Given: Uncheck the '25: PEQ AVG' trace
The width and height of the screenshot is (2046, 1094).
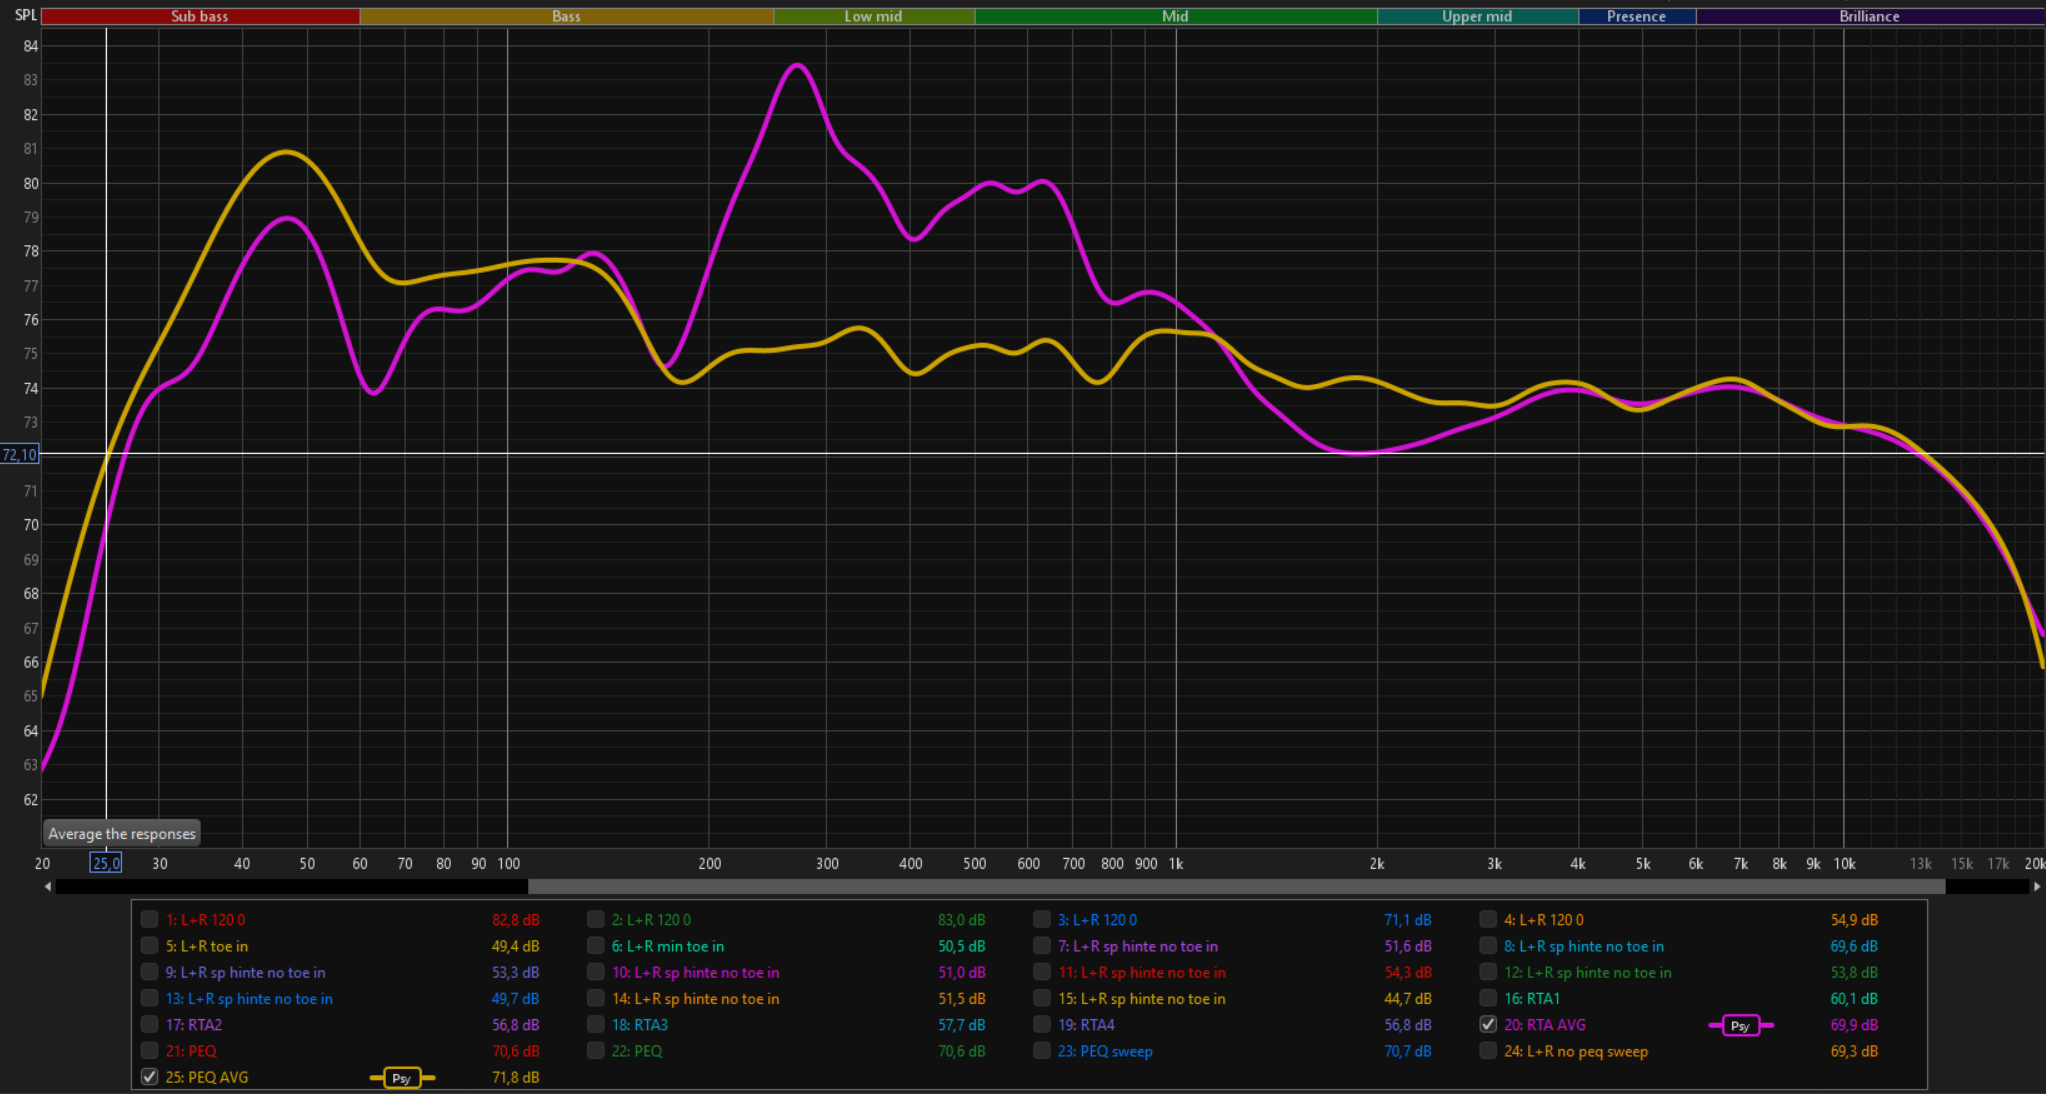Looking at the screenshot, I should click(149, 1076).
